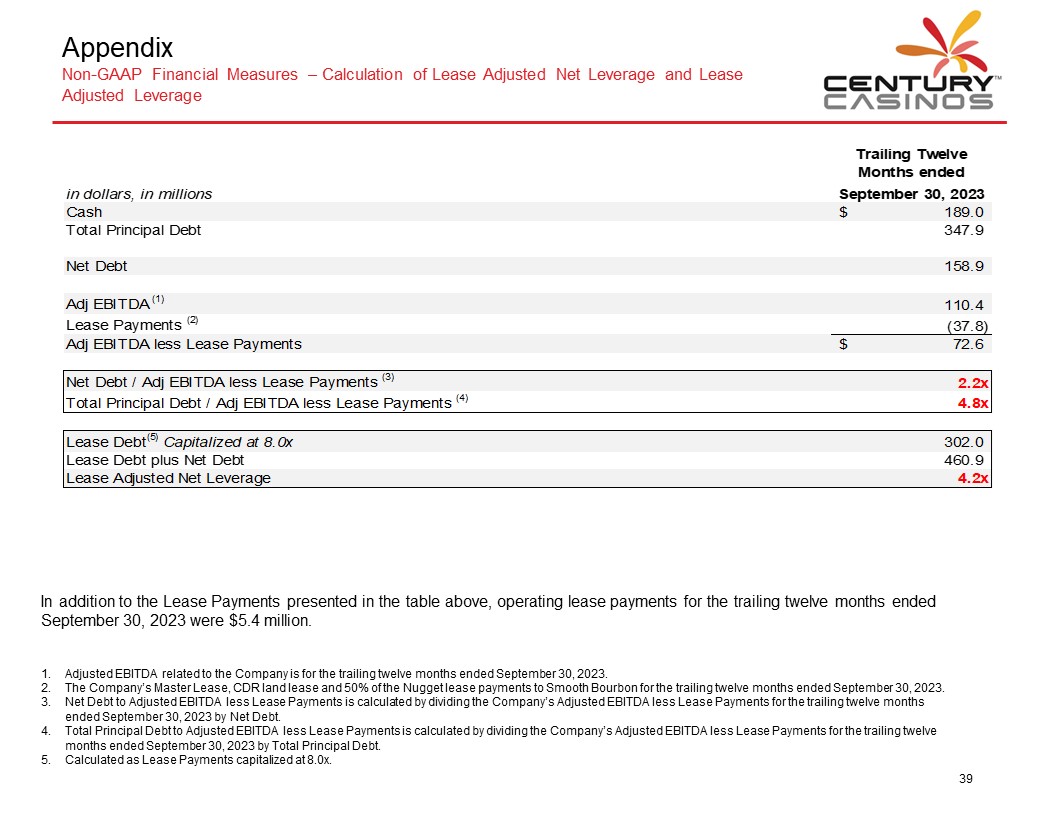This screenshot has height=816, width=1056.
Task: Click the value 460.9
Action: tap(964, 460)
